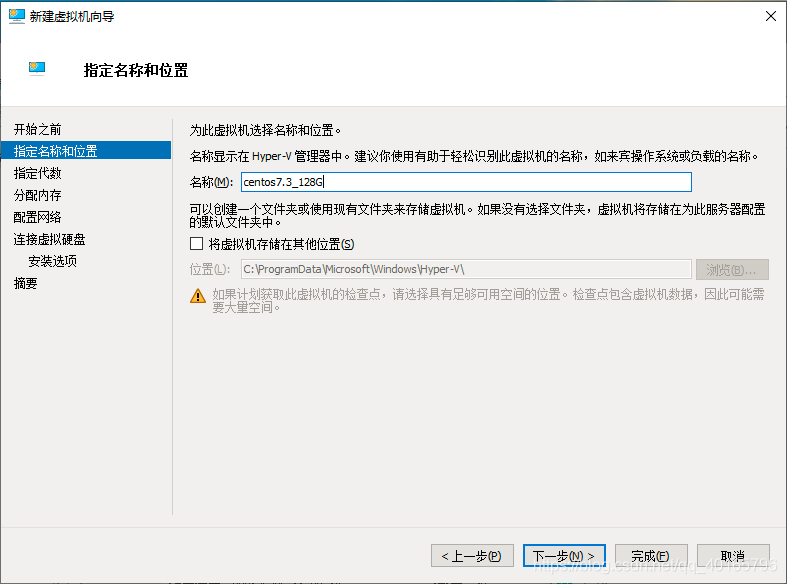Click the header virtual machine icon
The image size is (787, 584).
point(37,68)
